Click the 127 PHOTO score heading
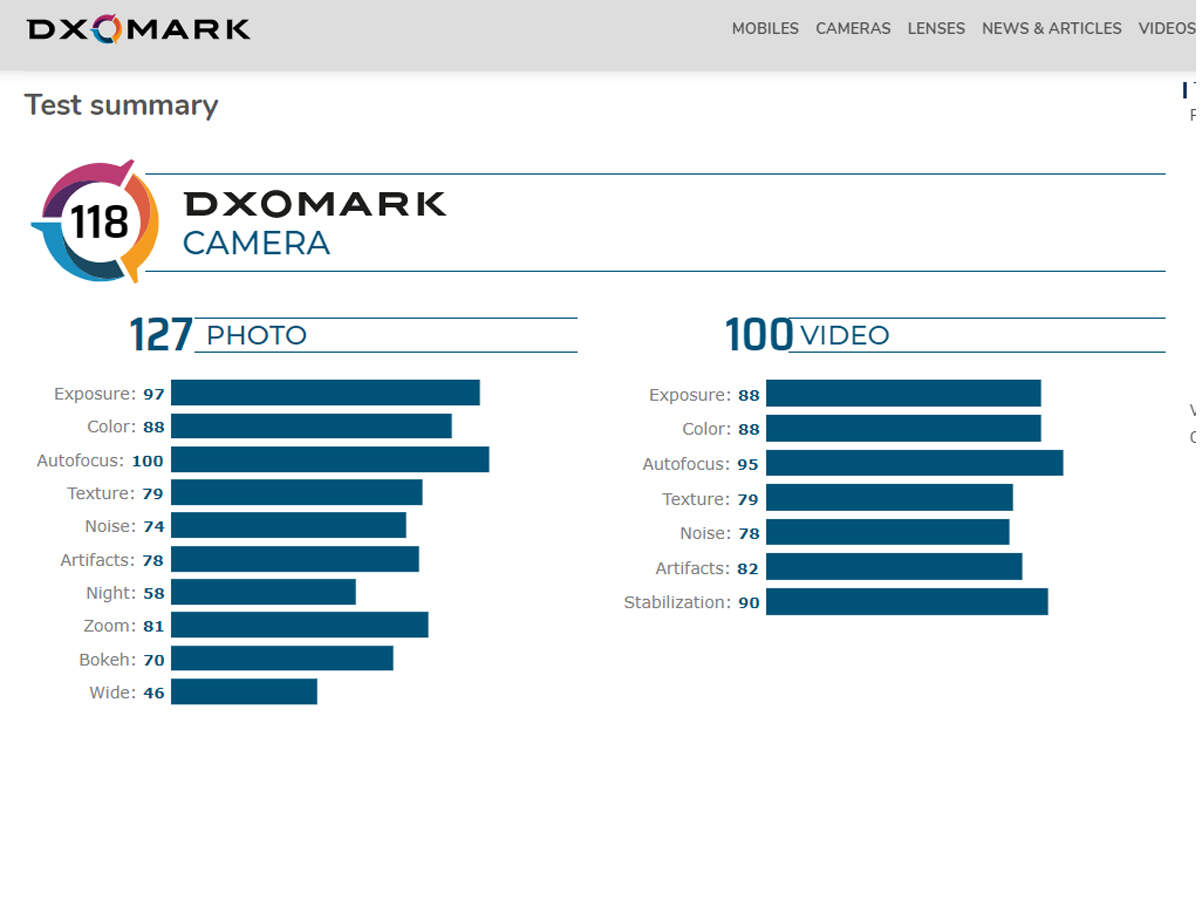Image resolution: width=1200 pixels, height=900 pixels. tap(218, 334)
